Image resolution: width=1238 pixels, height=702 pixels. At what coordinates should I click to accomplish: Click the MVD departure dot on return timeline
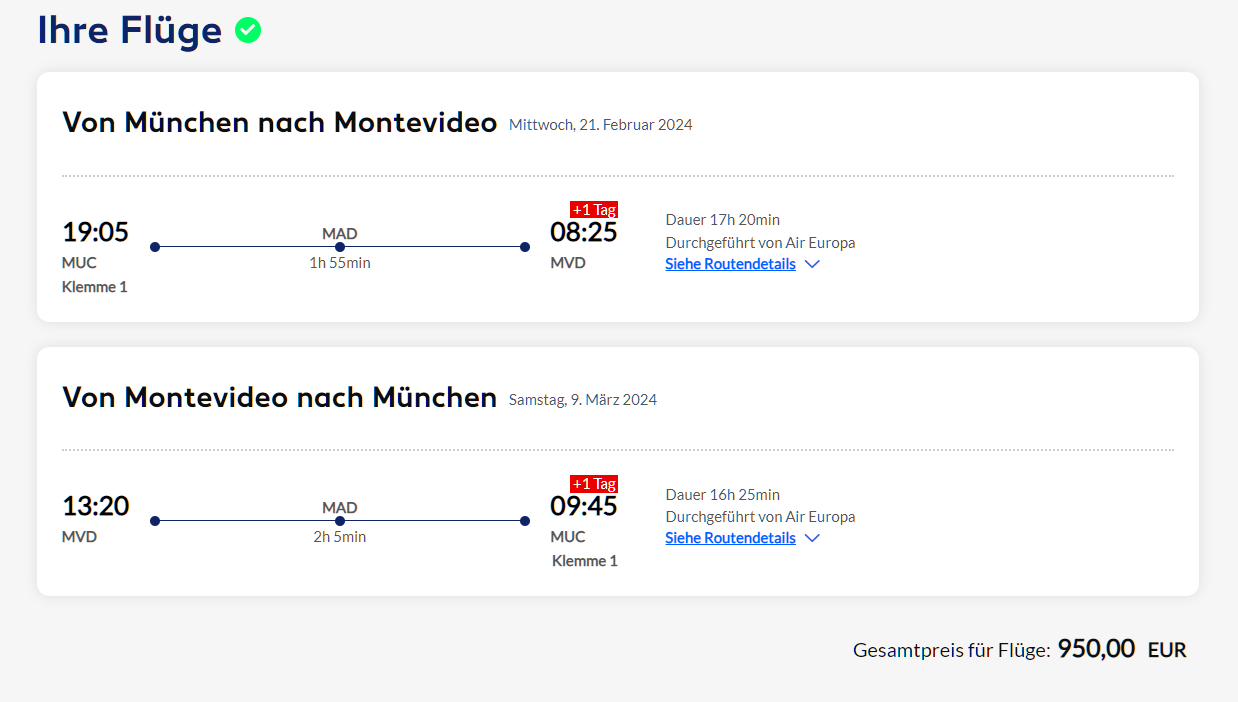coord(155,521)
